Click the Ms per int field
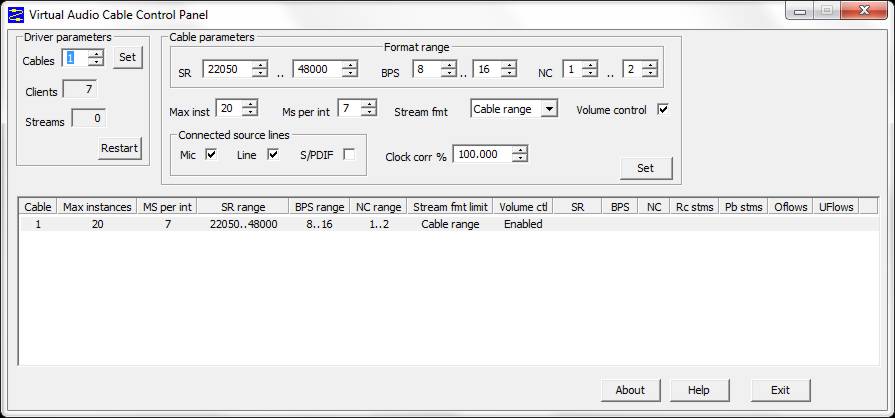The width and height of the screenshot is (895, 418). [350, 108]
